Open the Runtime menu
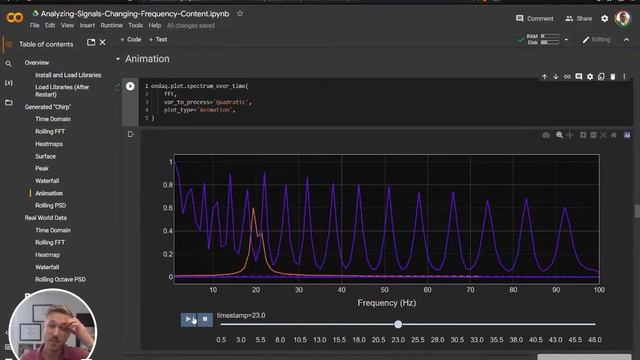The image size is (640, 360). coord(111,25)
